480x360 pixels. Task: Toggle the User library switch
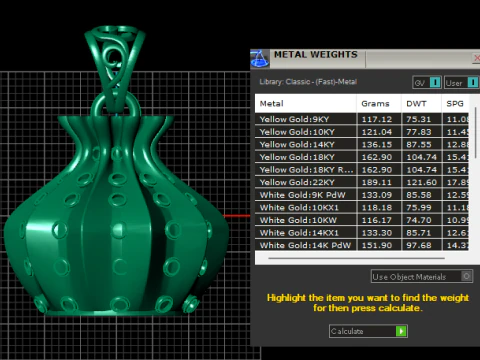coord(461,82)
